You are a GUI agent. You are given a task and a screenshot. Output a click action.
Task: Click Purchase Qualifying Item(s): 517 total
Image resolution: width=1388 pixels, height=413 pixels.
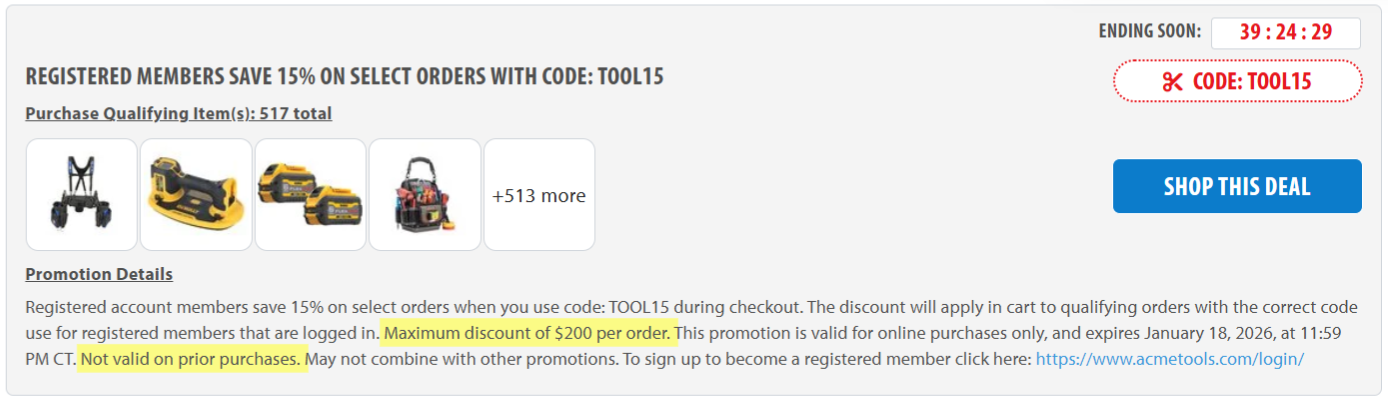[178, 114]
